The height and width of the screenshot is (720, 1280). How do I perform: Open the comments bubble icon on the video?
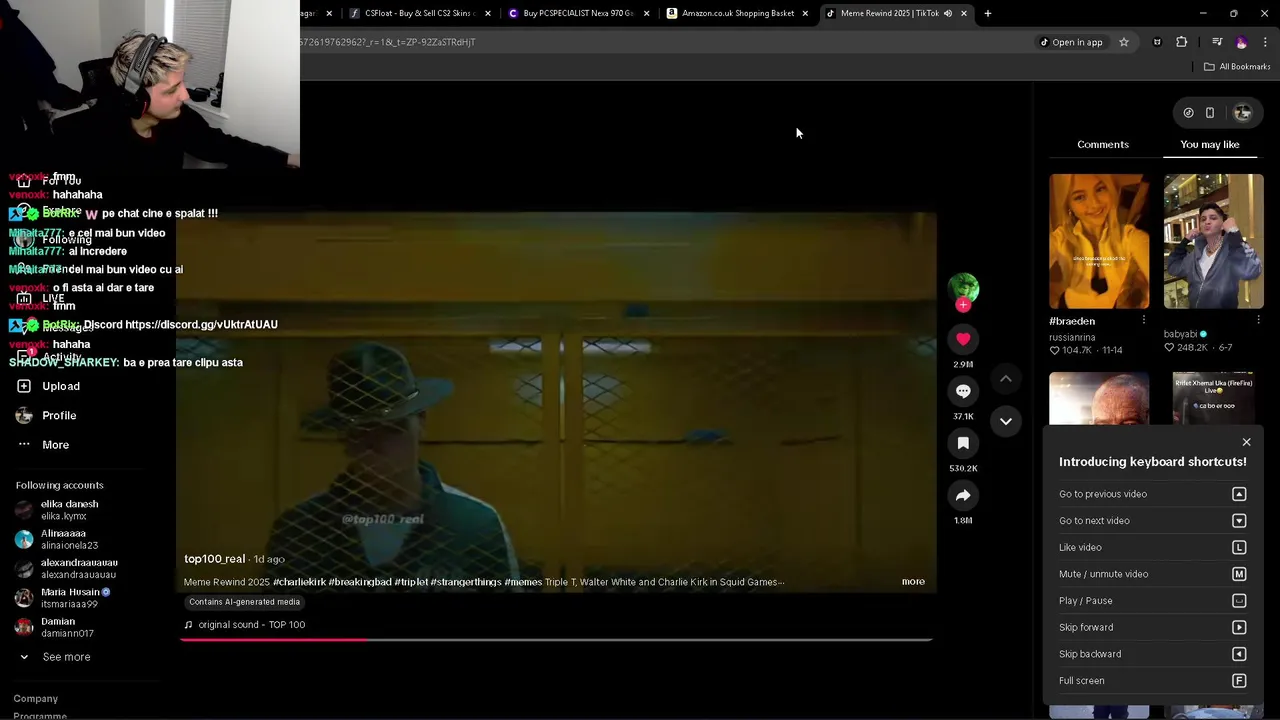point(963,391)
